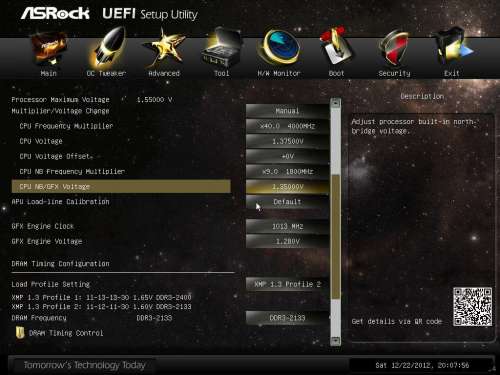
Task: Click the XMP 1.3 Profile 1 info line
Action: click(101, 297)
